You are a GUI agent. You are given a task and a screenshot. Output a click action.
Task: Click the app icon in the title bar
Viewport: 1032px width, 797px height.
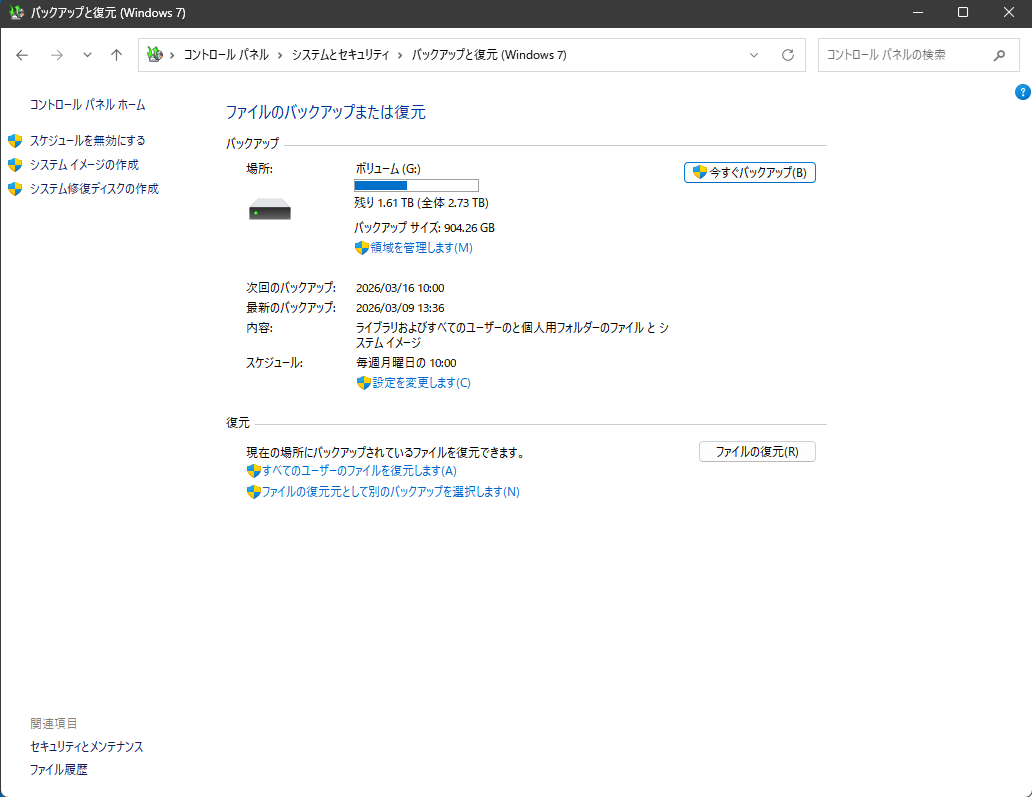[x=15, y=12]
